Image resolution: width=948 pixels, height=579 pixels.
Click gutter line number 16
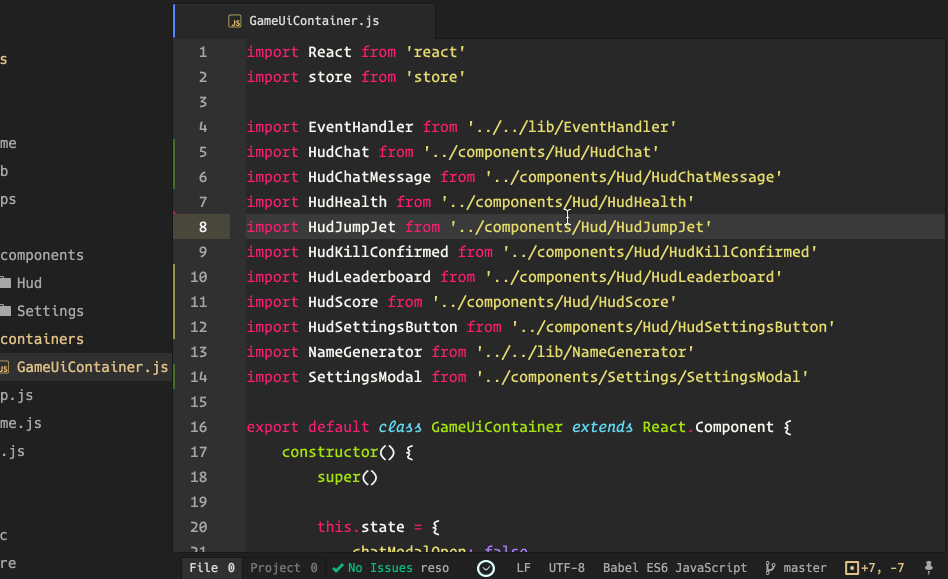199,427
